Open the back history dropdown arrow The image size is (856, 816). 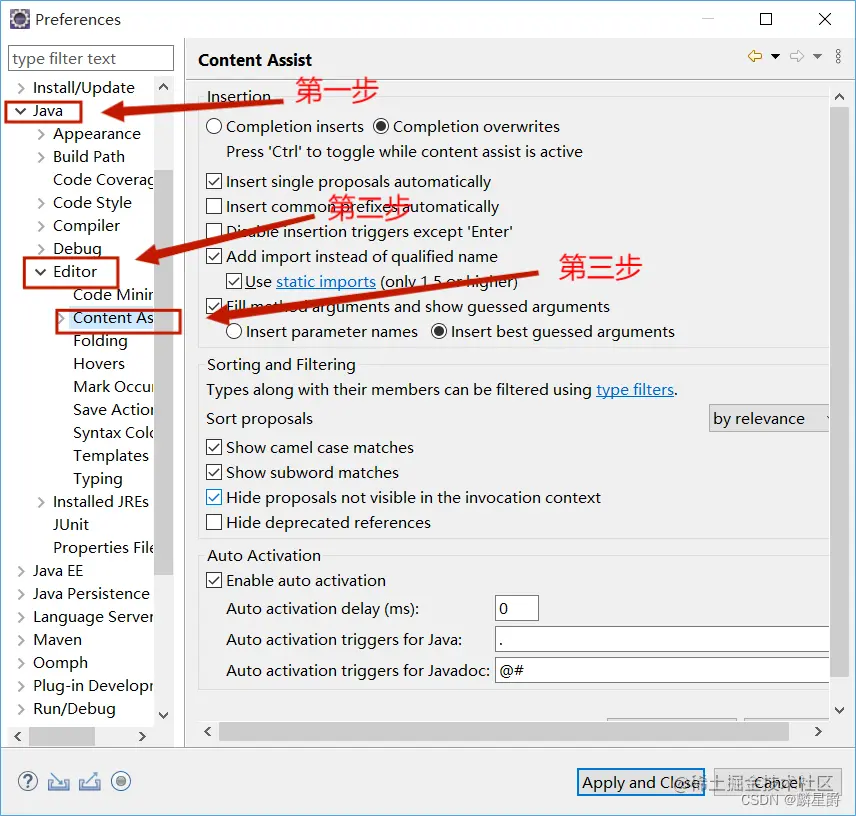coord(775,56)
